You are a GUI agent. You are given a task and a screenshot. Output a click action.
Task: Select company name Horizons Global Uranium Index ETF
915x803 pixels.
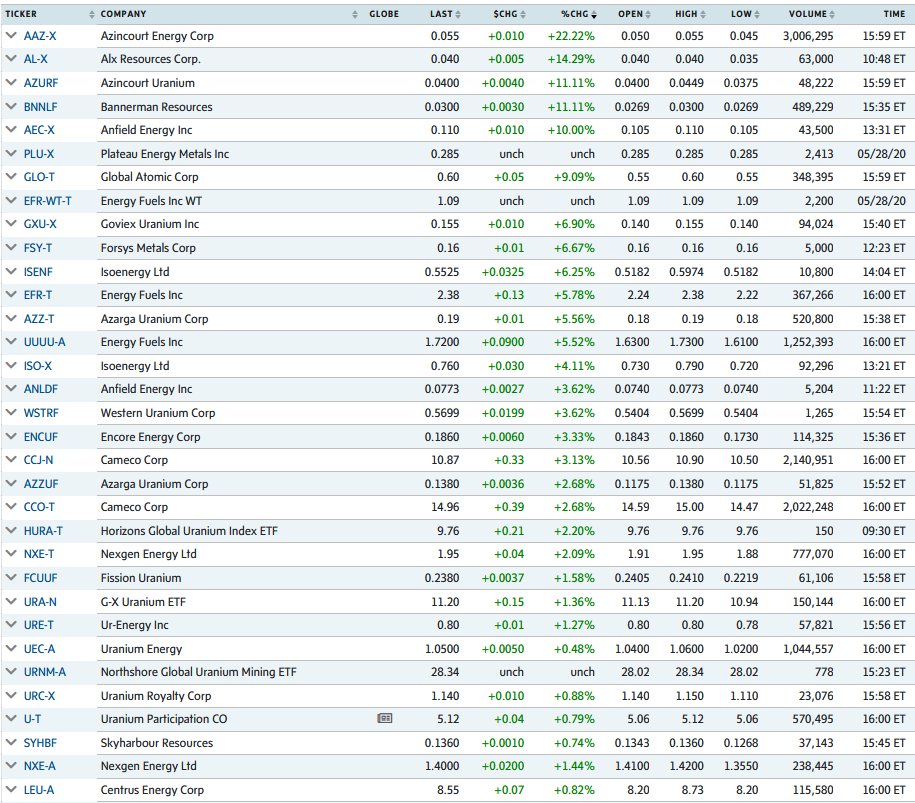[189, 530]
